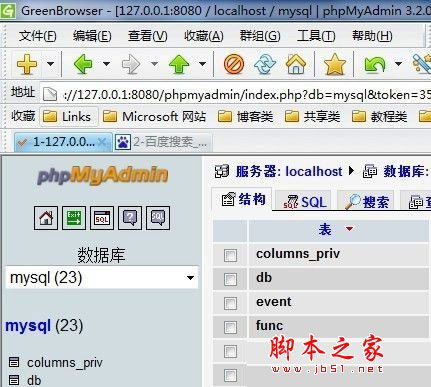This screenshot has width=431, height=387.
Task: Open the 文件(F) menu
Action: 37,36
